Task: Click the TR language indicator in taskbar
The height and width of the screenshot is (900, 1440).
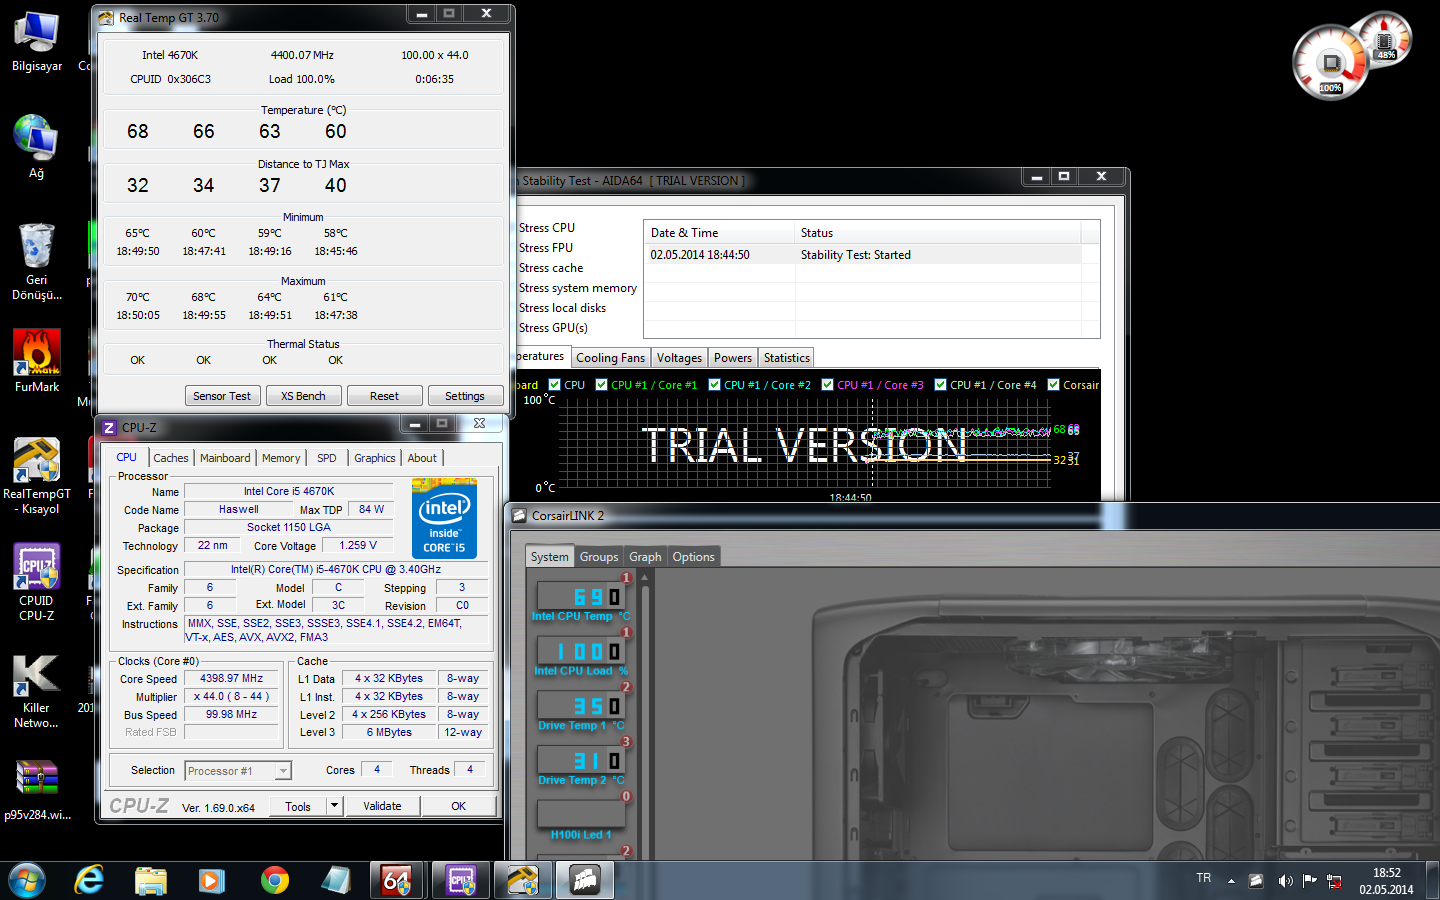Action: click(1203, 878)
